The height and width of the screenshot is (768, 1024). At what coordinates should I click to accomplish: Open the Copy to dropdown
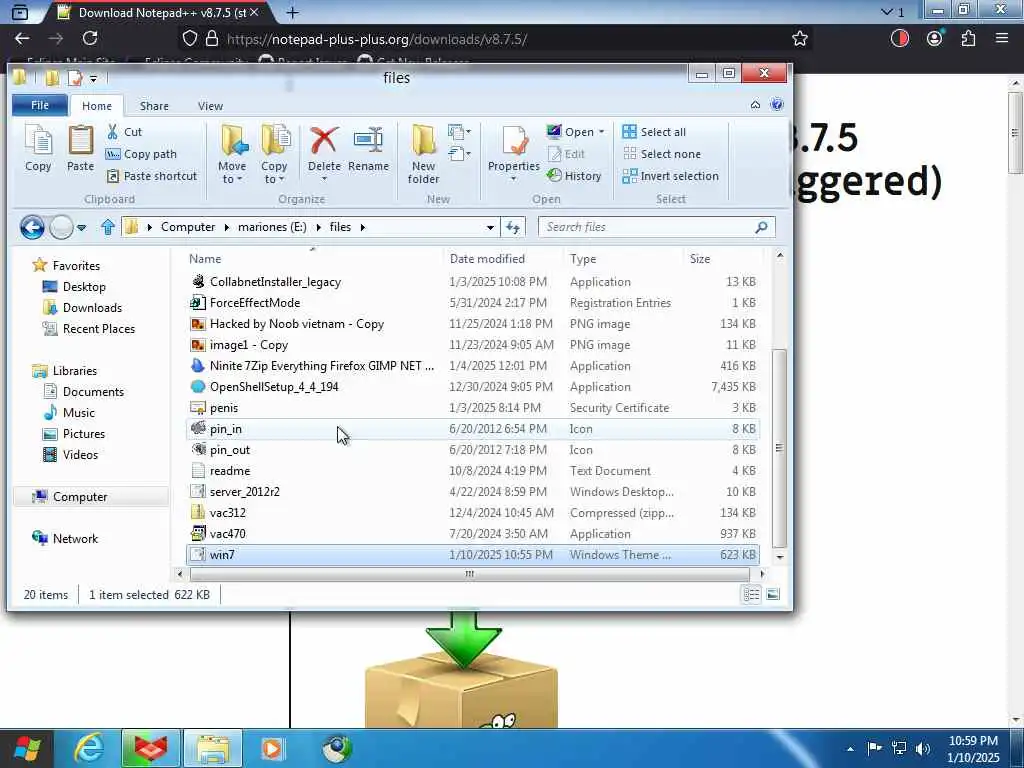274,154
